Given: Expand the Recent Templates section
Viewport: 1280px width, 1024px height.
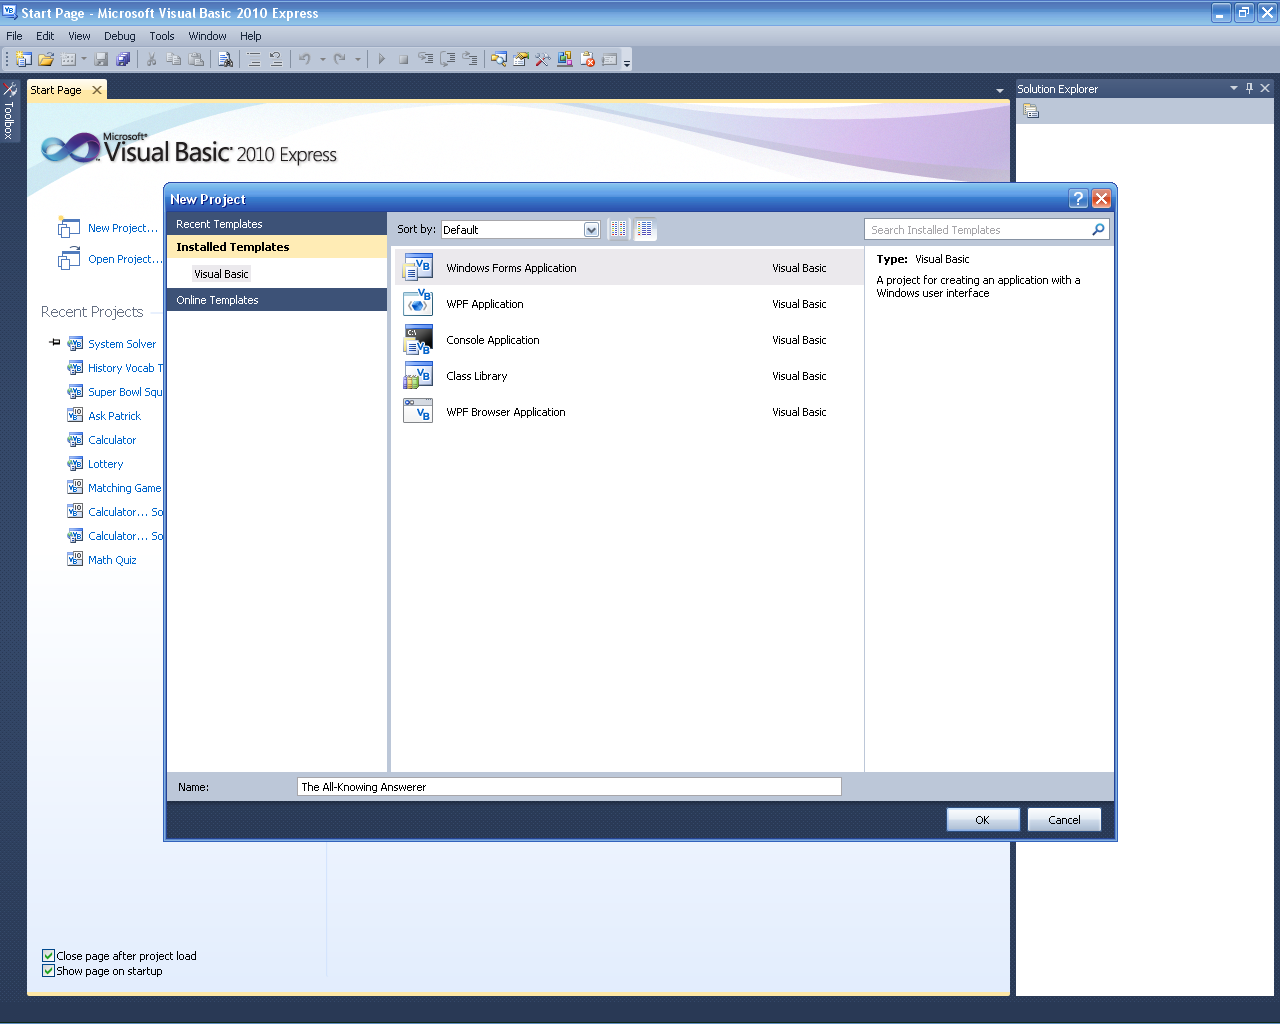Looking at the screenshot, I should point(276,224).
